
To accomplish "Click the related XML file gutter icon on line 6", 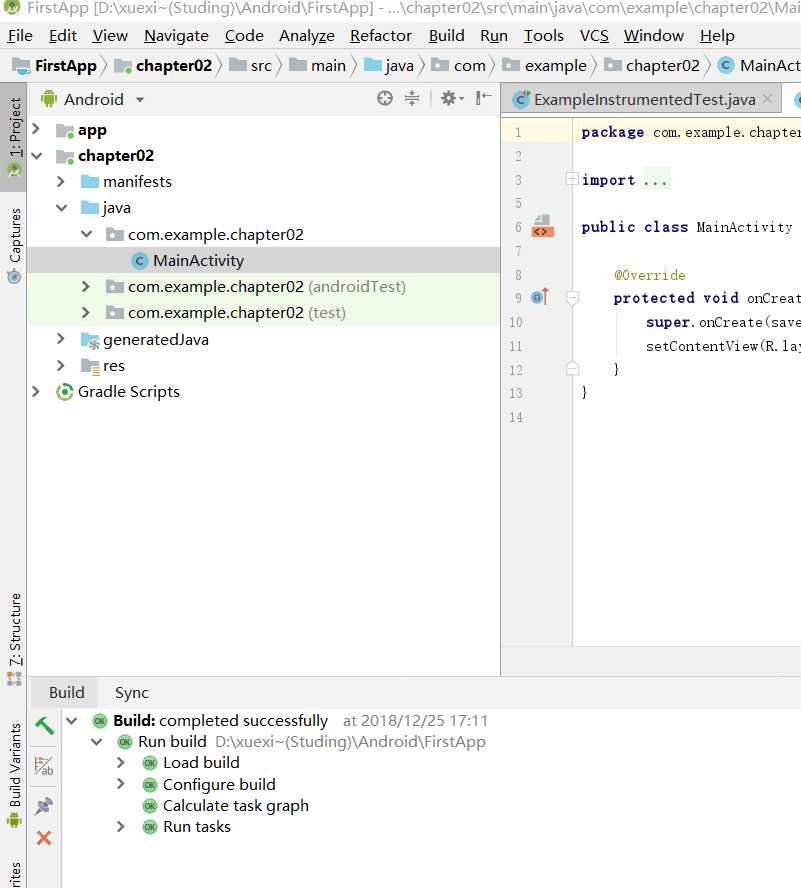I will (x=542, y=226).
